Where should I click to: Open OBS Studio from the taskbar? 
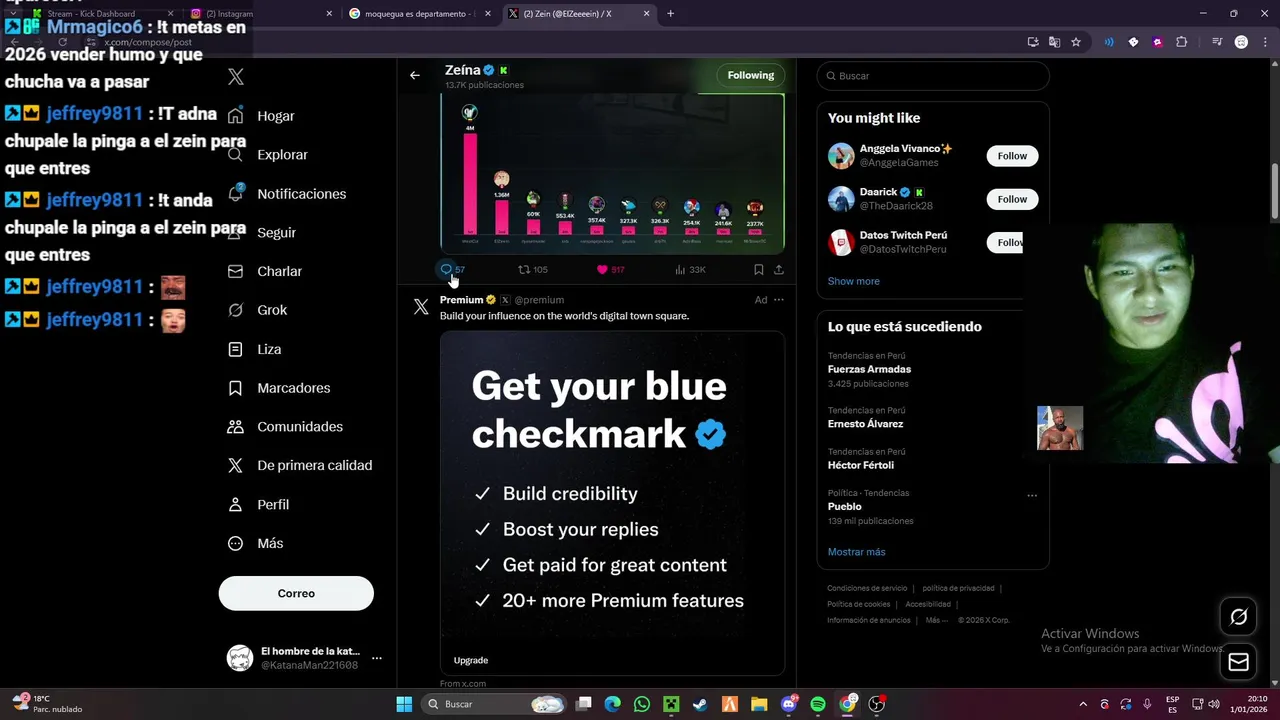point(877,704)
